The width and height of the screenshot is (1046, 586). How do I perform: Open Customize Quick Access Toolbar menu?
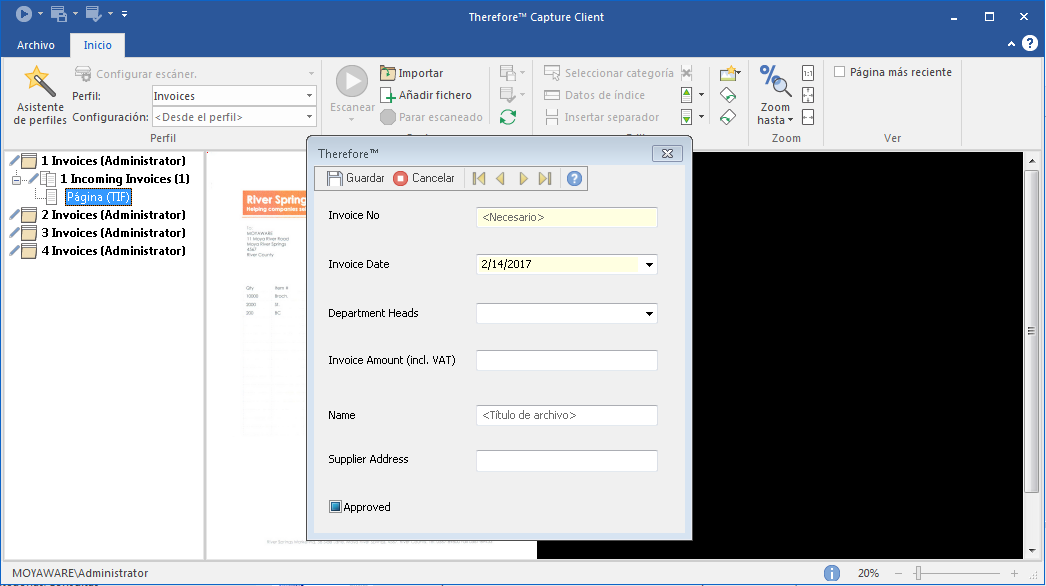click(124, 13)
